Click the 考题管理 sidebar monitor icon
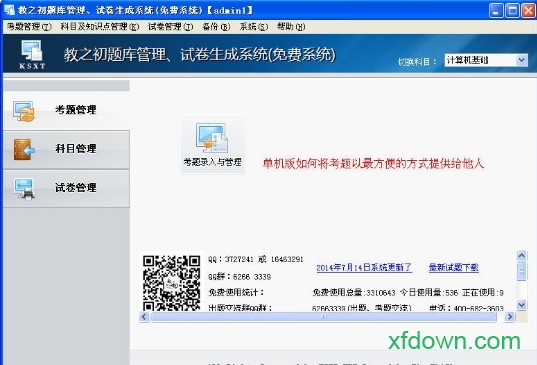537x365 pixels. pos(24,111)
